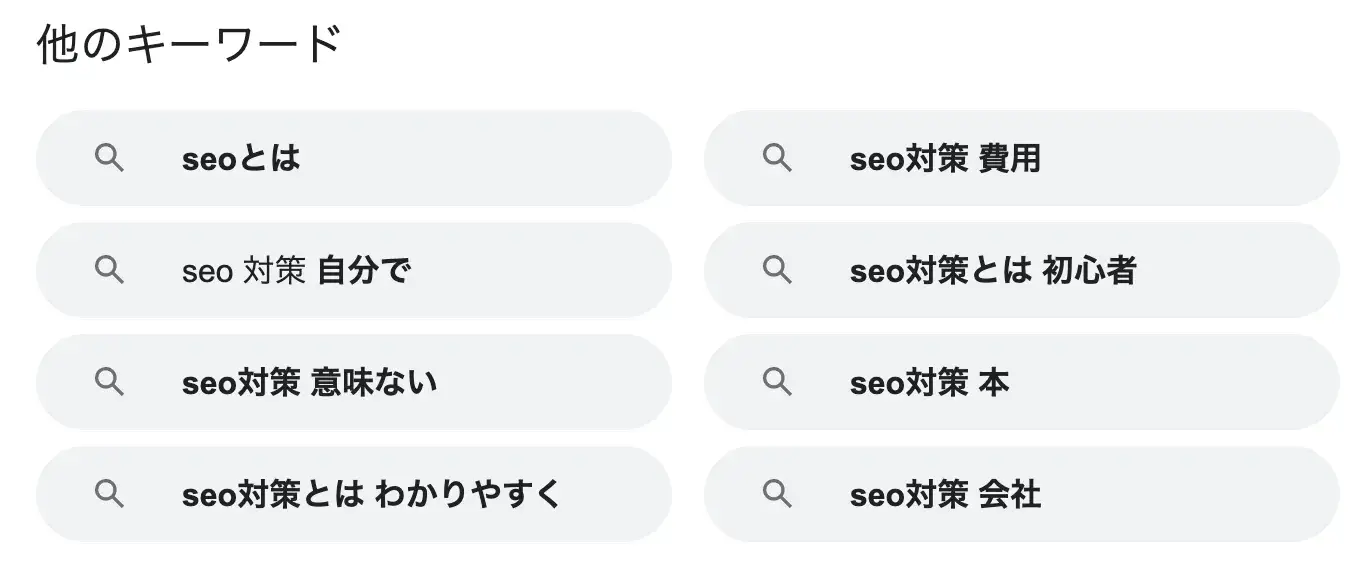Choose the 'seo対策とは わかりやすく' keyword
The image size is (1372, 582).
[354, 494]
